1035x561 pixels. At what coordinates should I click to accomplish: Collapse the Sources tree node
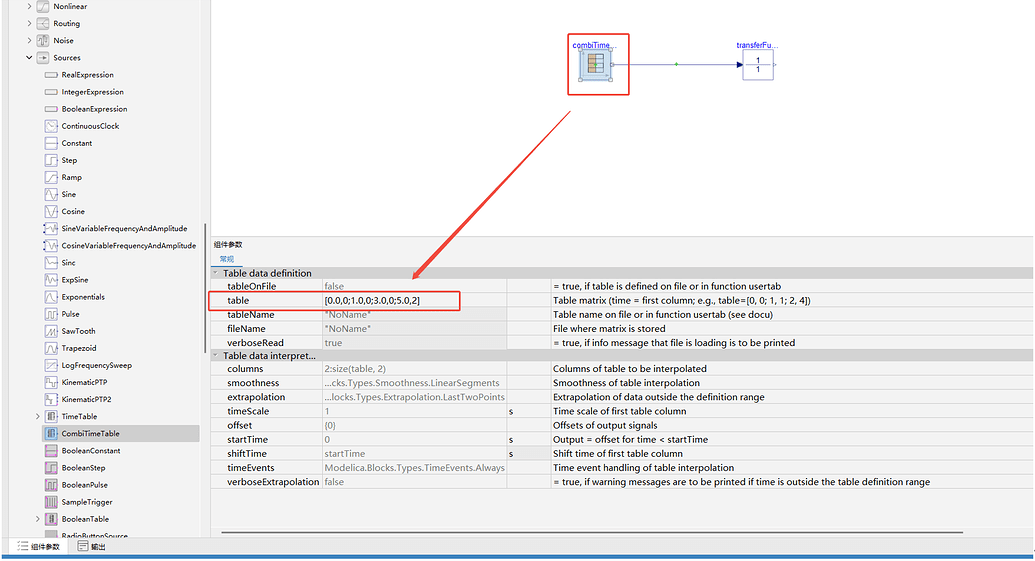click(29, 58)
